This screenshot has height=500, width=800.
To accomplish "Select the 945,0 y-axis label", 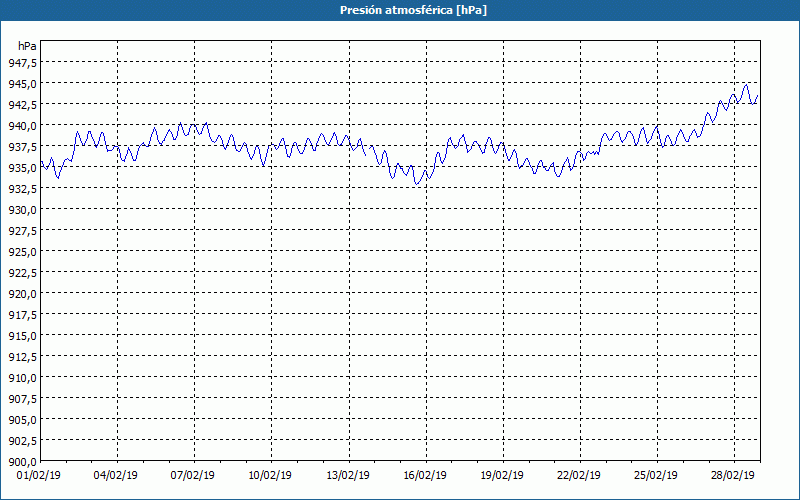I will click(22, 83).
